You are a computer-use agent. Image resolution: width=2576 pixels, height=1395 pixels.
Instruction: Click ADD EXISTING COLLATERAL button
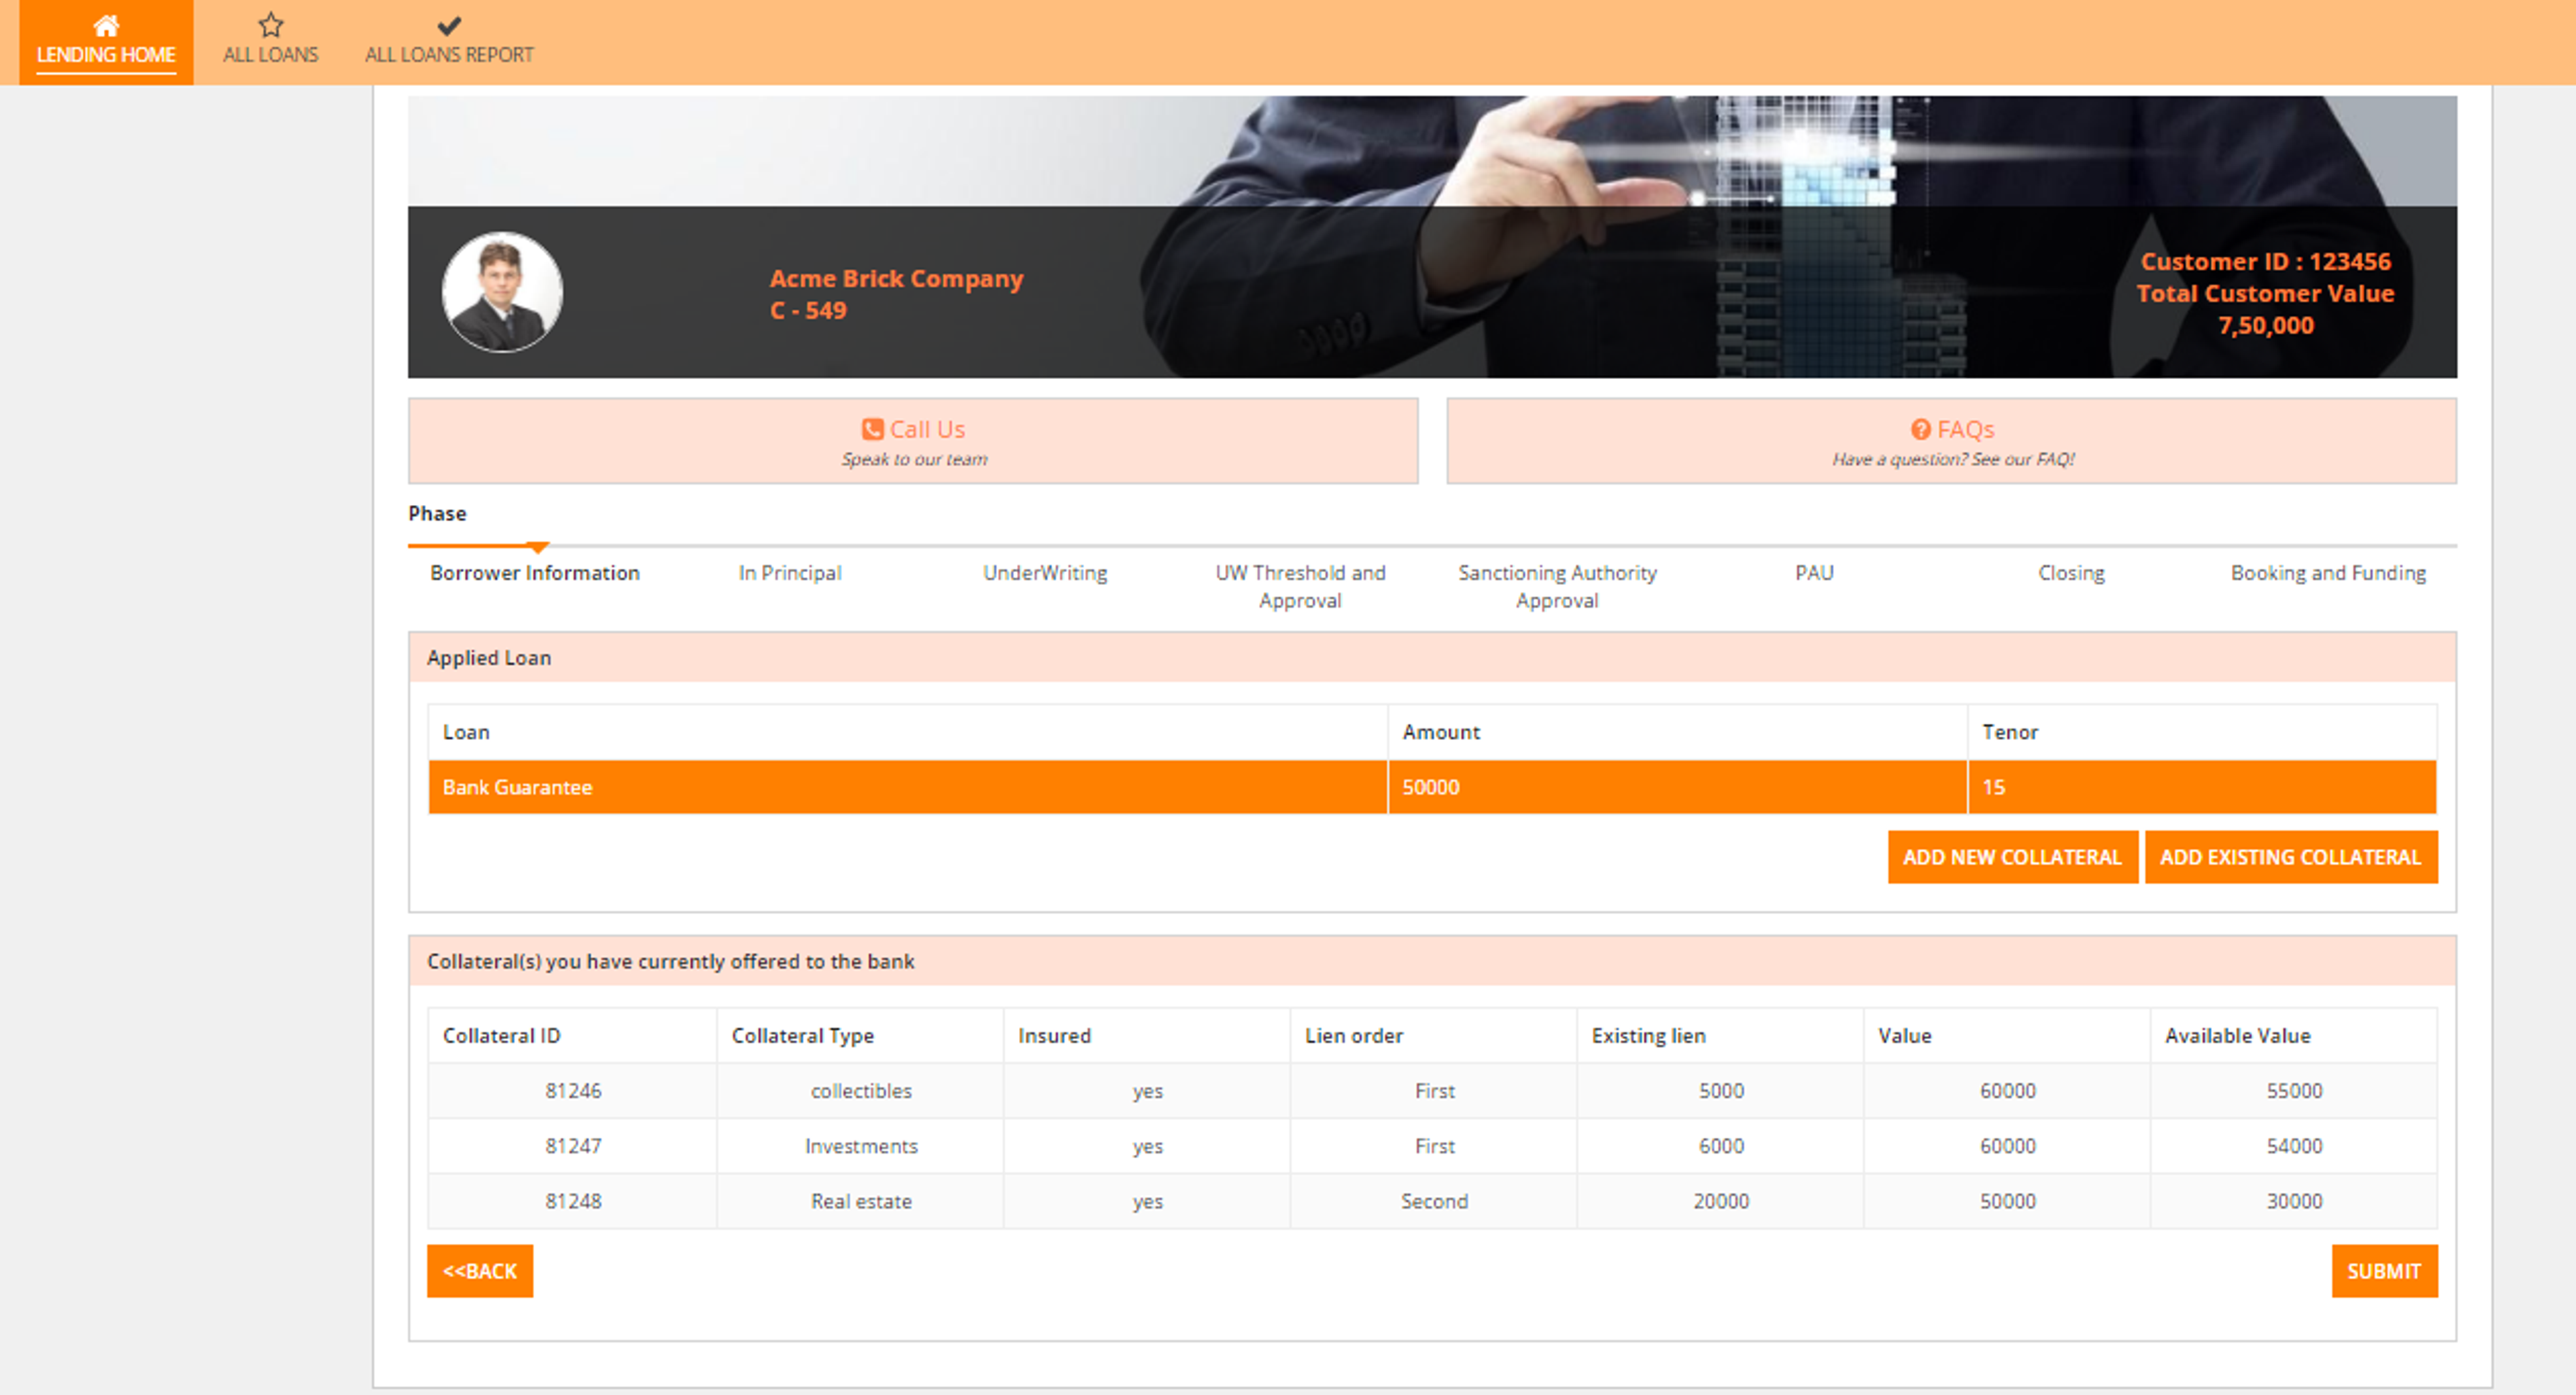point(2290,857)
